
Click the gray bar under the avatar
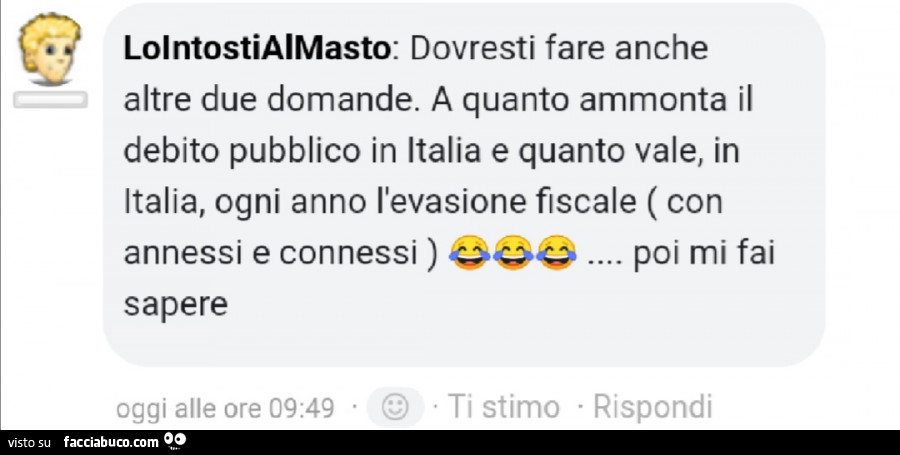click(x=51, y=99)
